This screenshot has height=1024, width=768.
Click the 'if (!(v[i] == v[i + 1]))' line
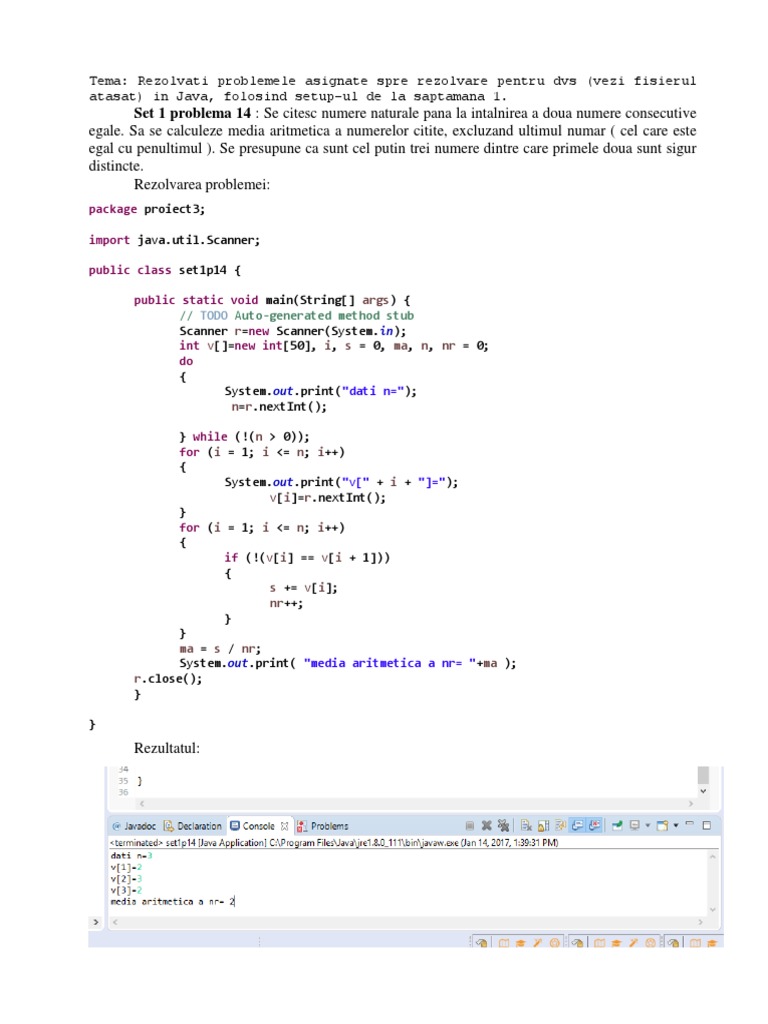tap(307, 558)
